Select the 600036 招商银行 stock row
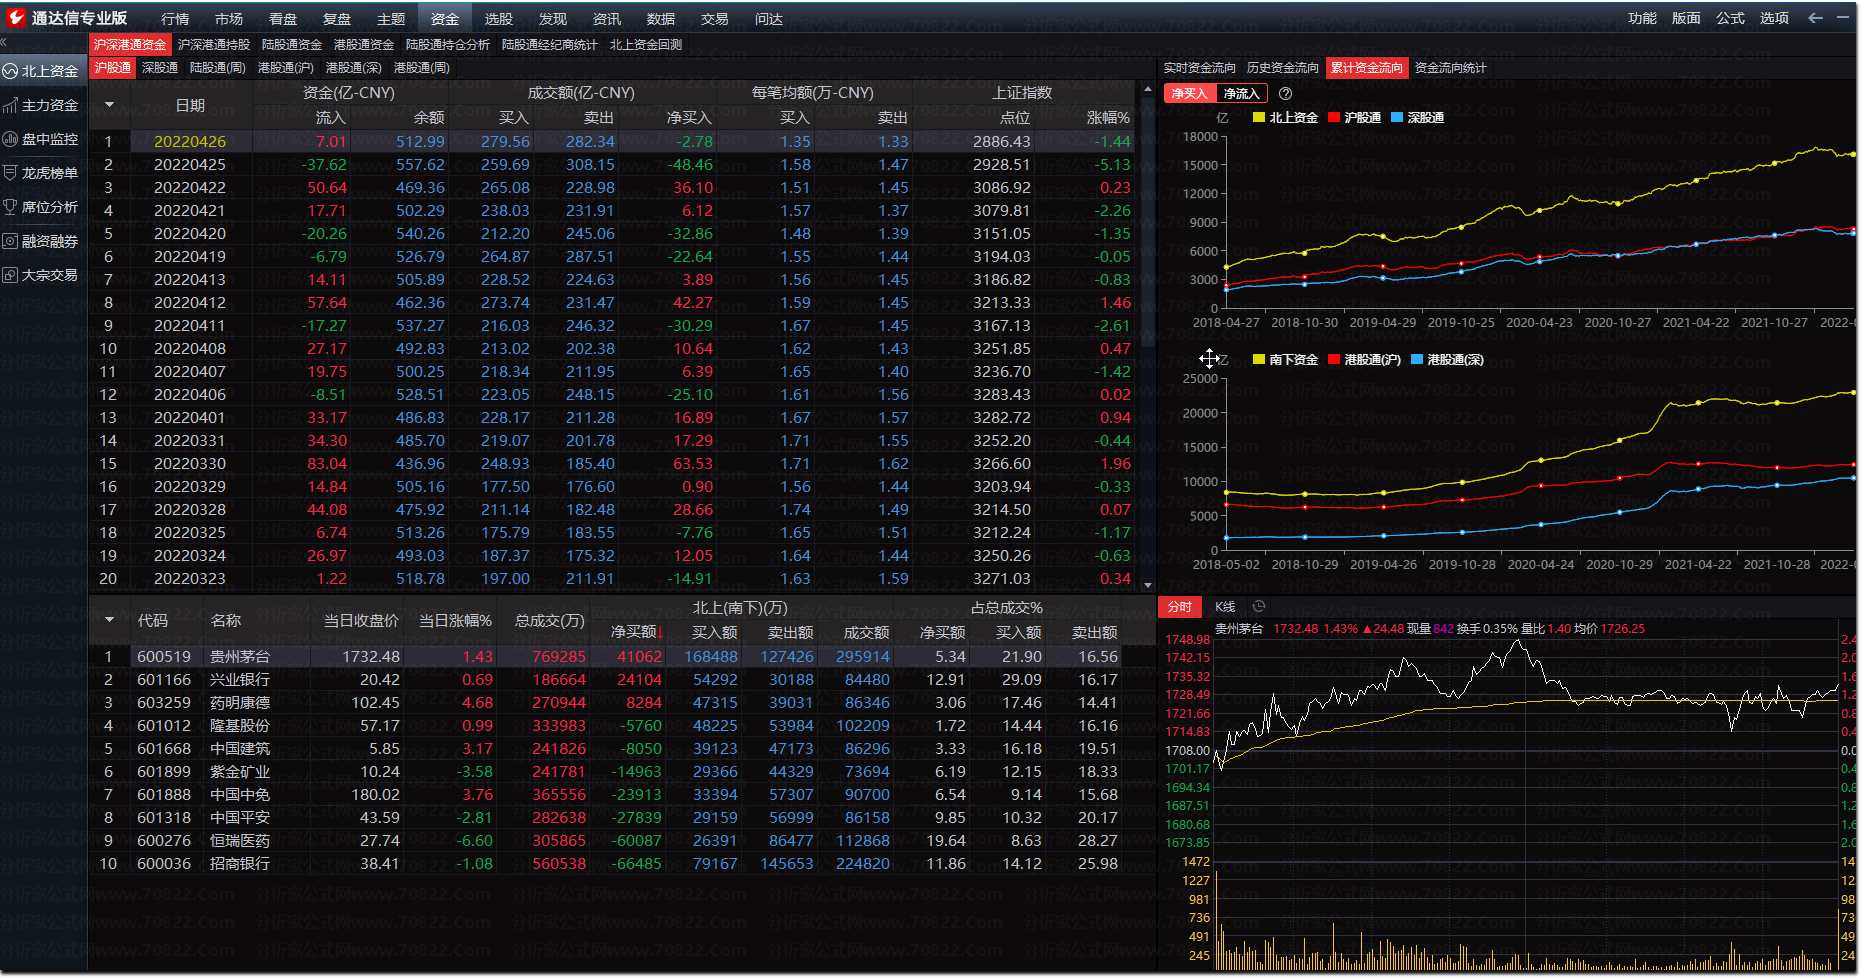Viewport: 1862px width, 978px height. click(x=606, y=864)
